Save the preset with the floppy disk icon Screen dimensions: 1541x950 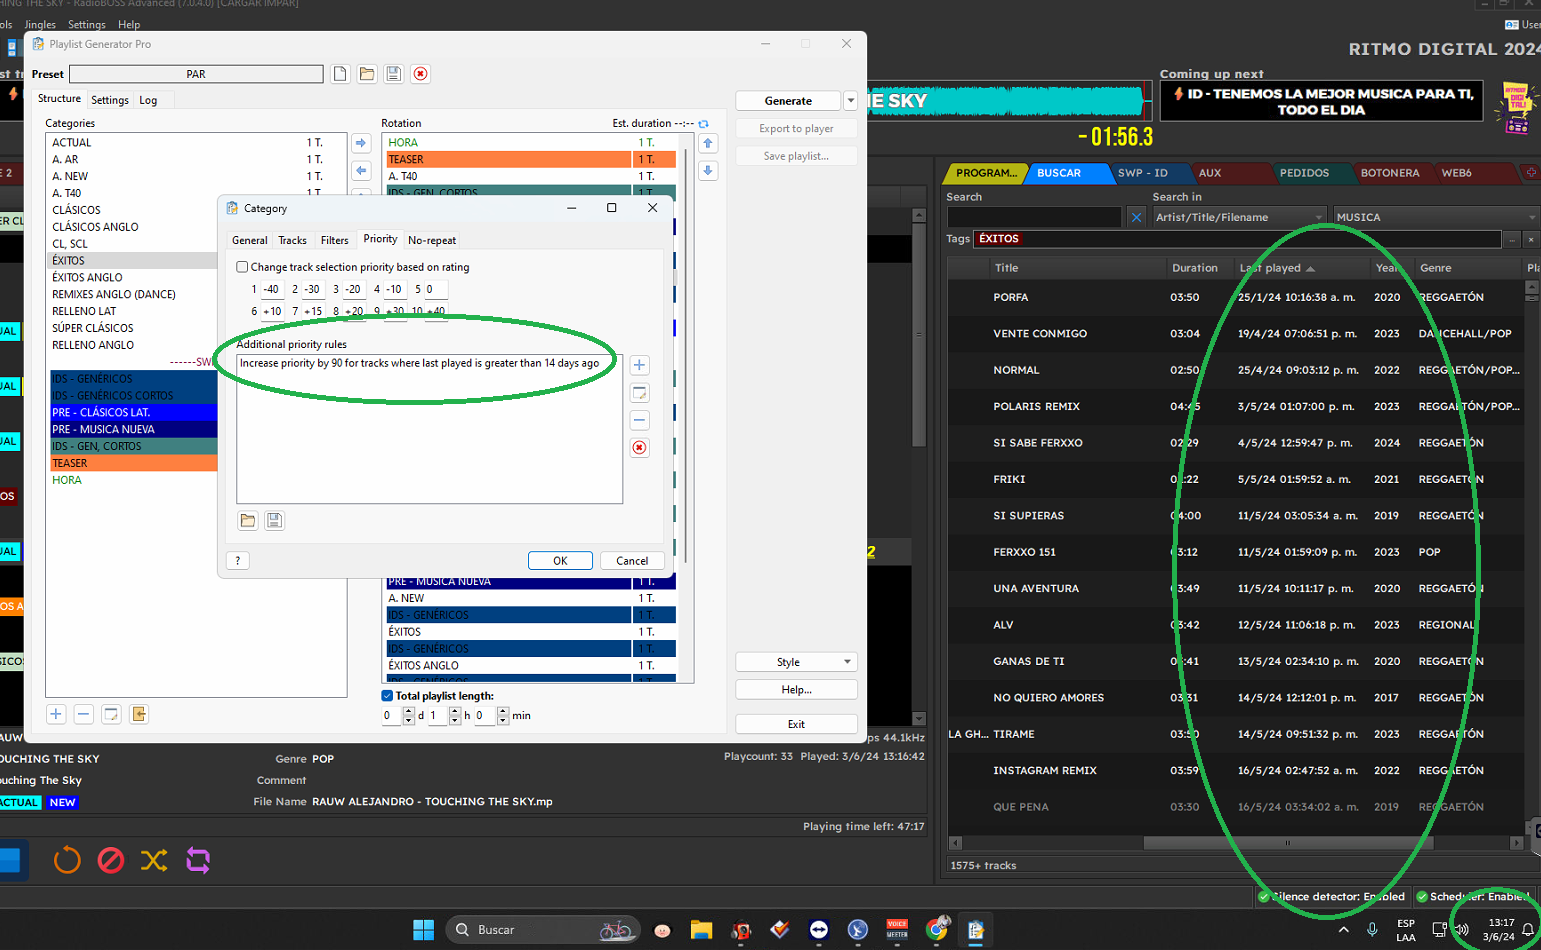click(394, 74)
